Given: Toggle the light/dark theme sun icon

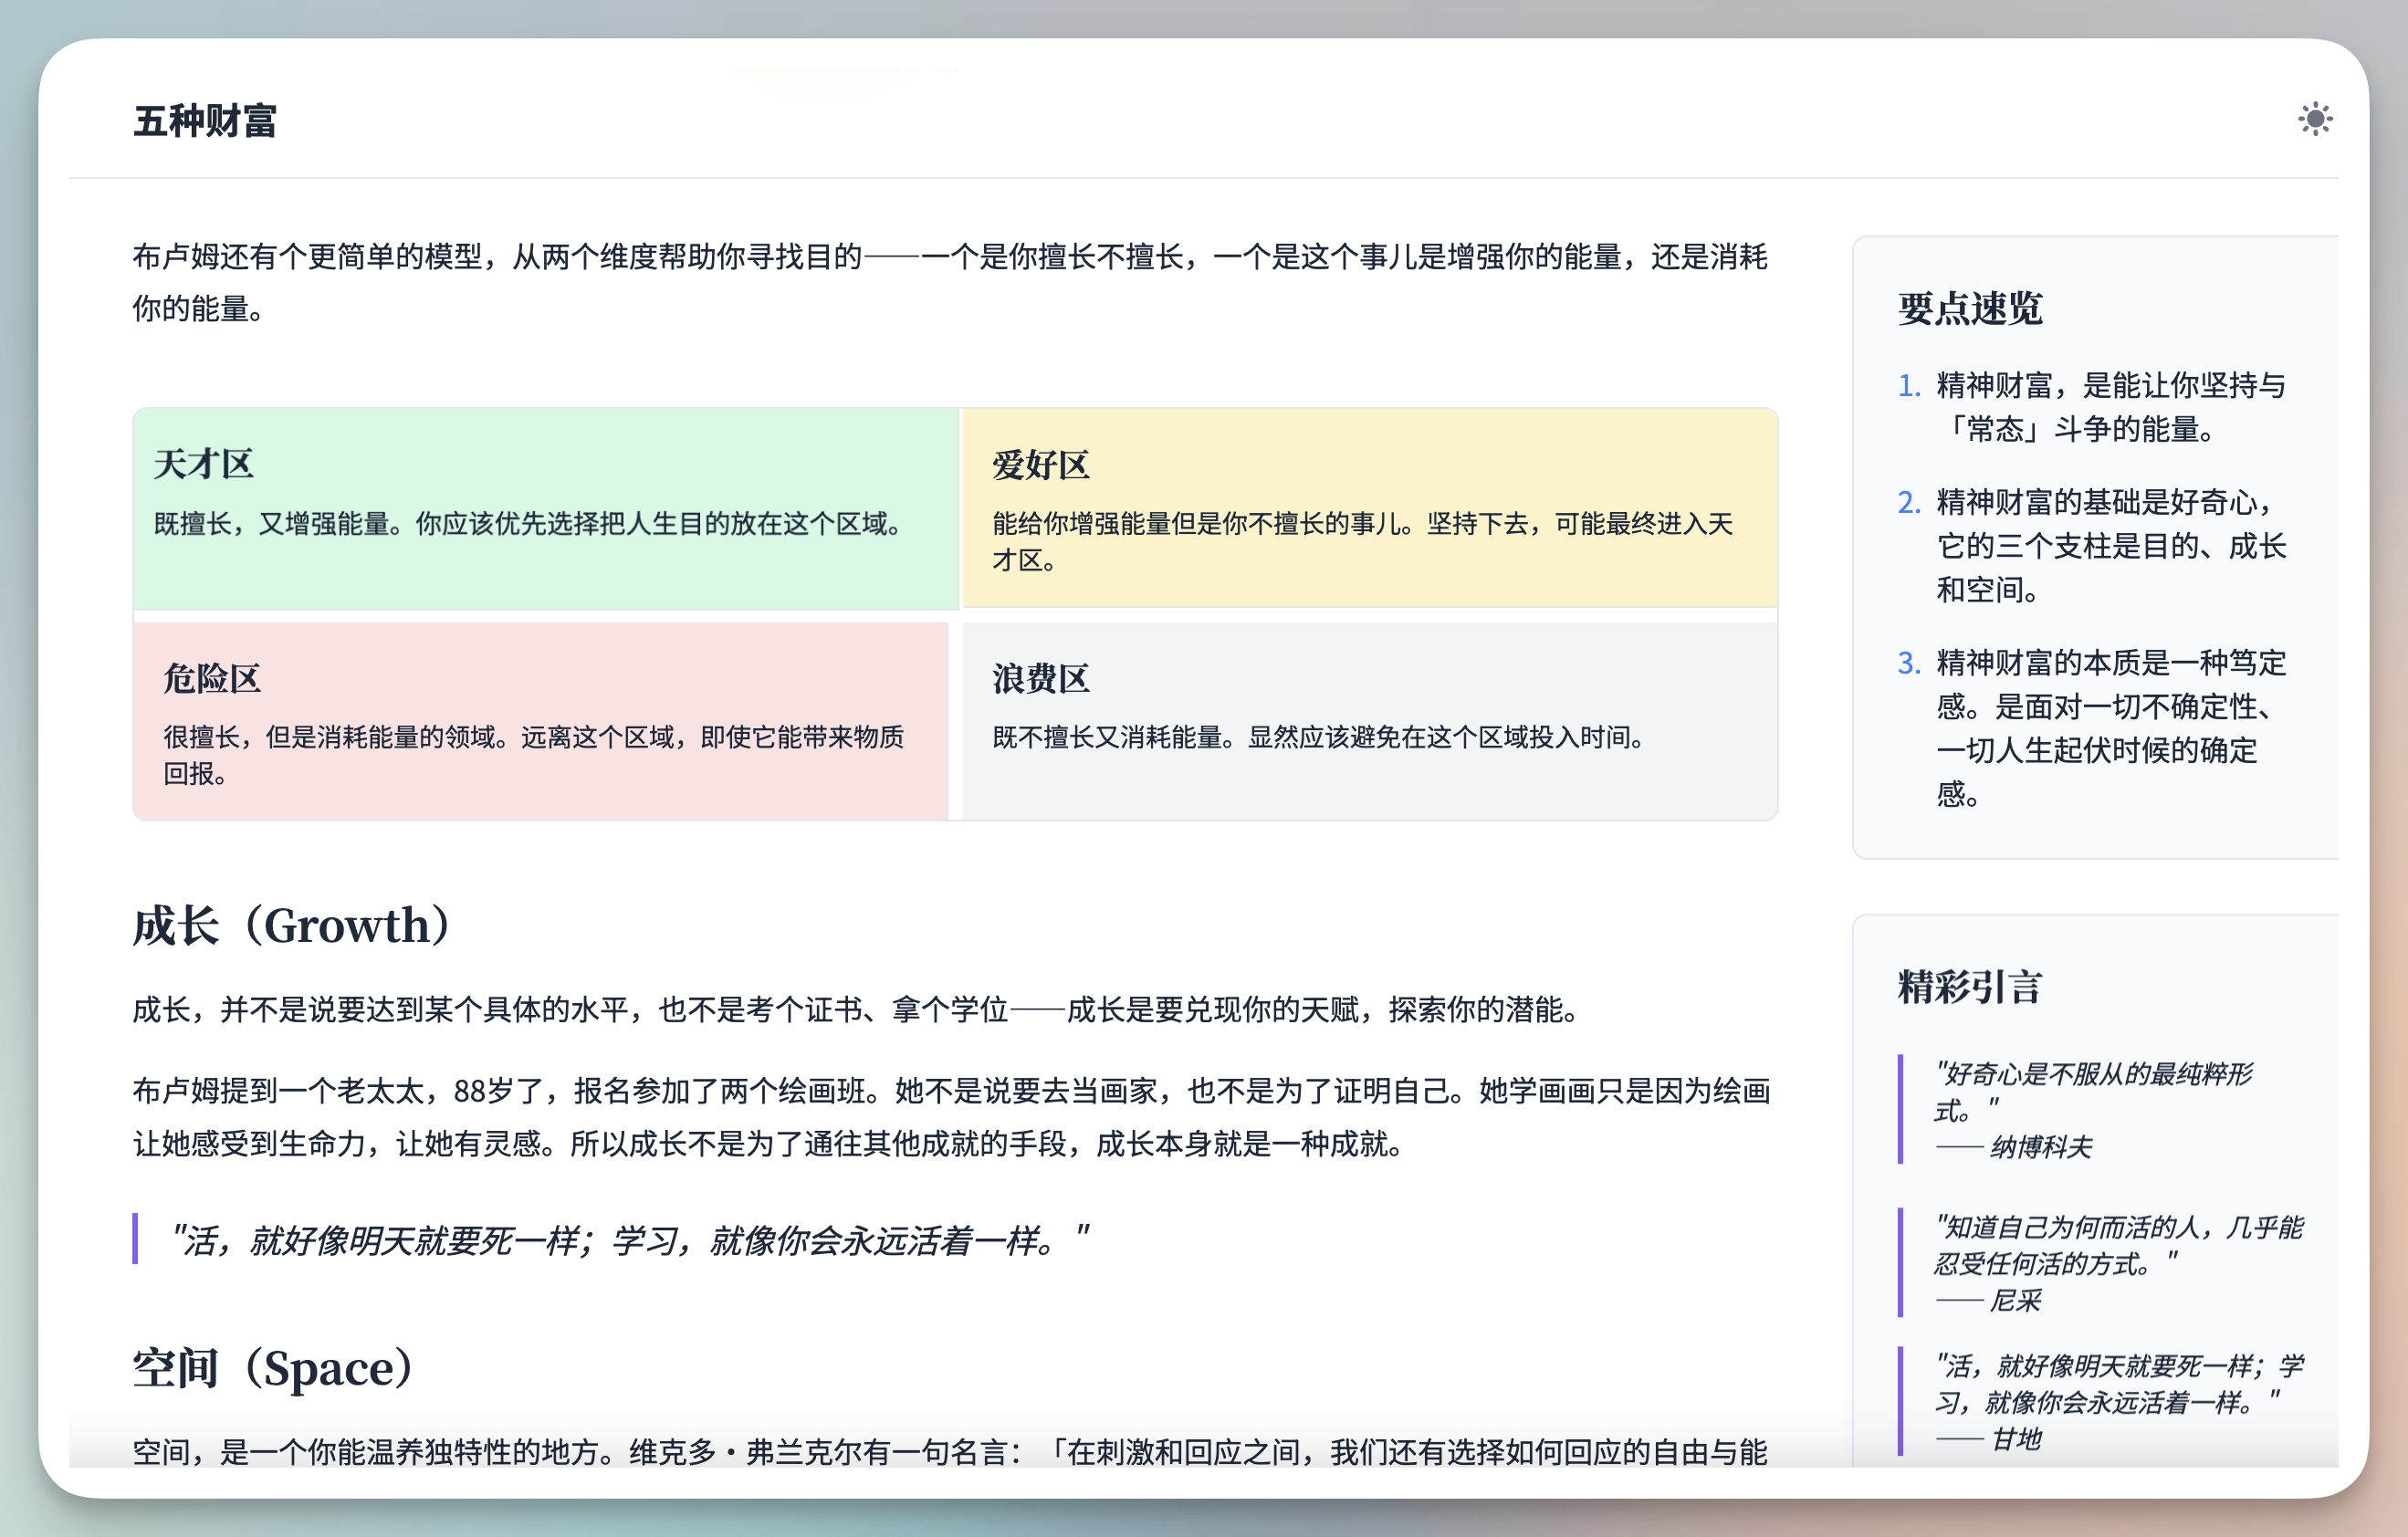Looking at the screenshot, I should click(x=2314, y=119).
